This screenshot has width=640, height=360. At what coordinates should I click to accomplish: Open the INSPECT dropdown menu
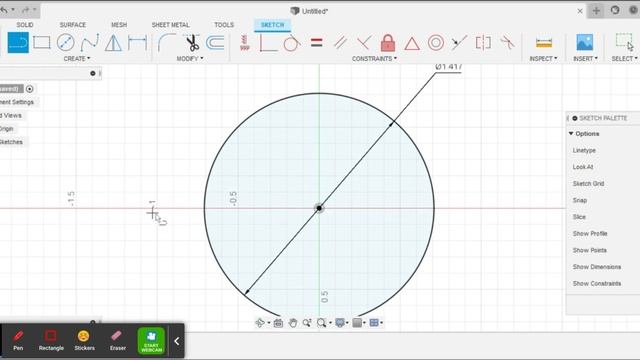[x=543, y=59]
